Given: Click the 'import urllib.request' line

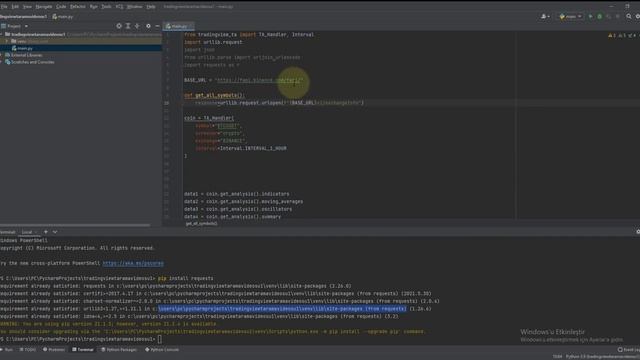Looking at the screenshot, I should (213, 42).
